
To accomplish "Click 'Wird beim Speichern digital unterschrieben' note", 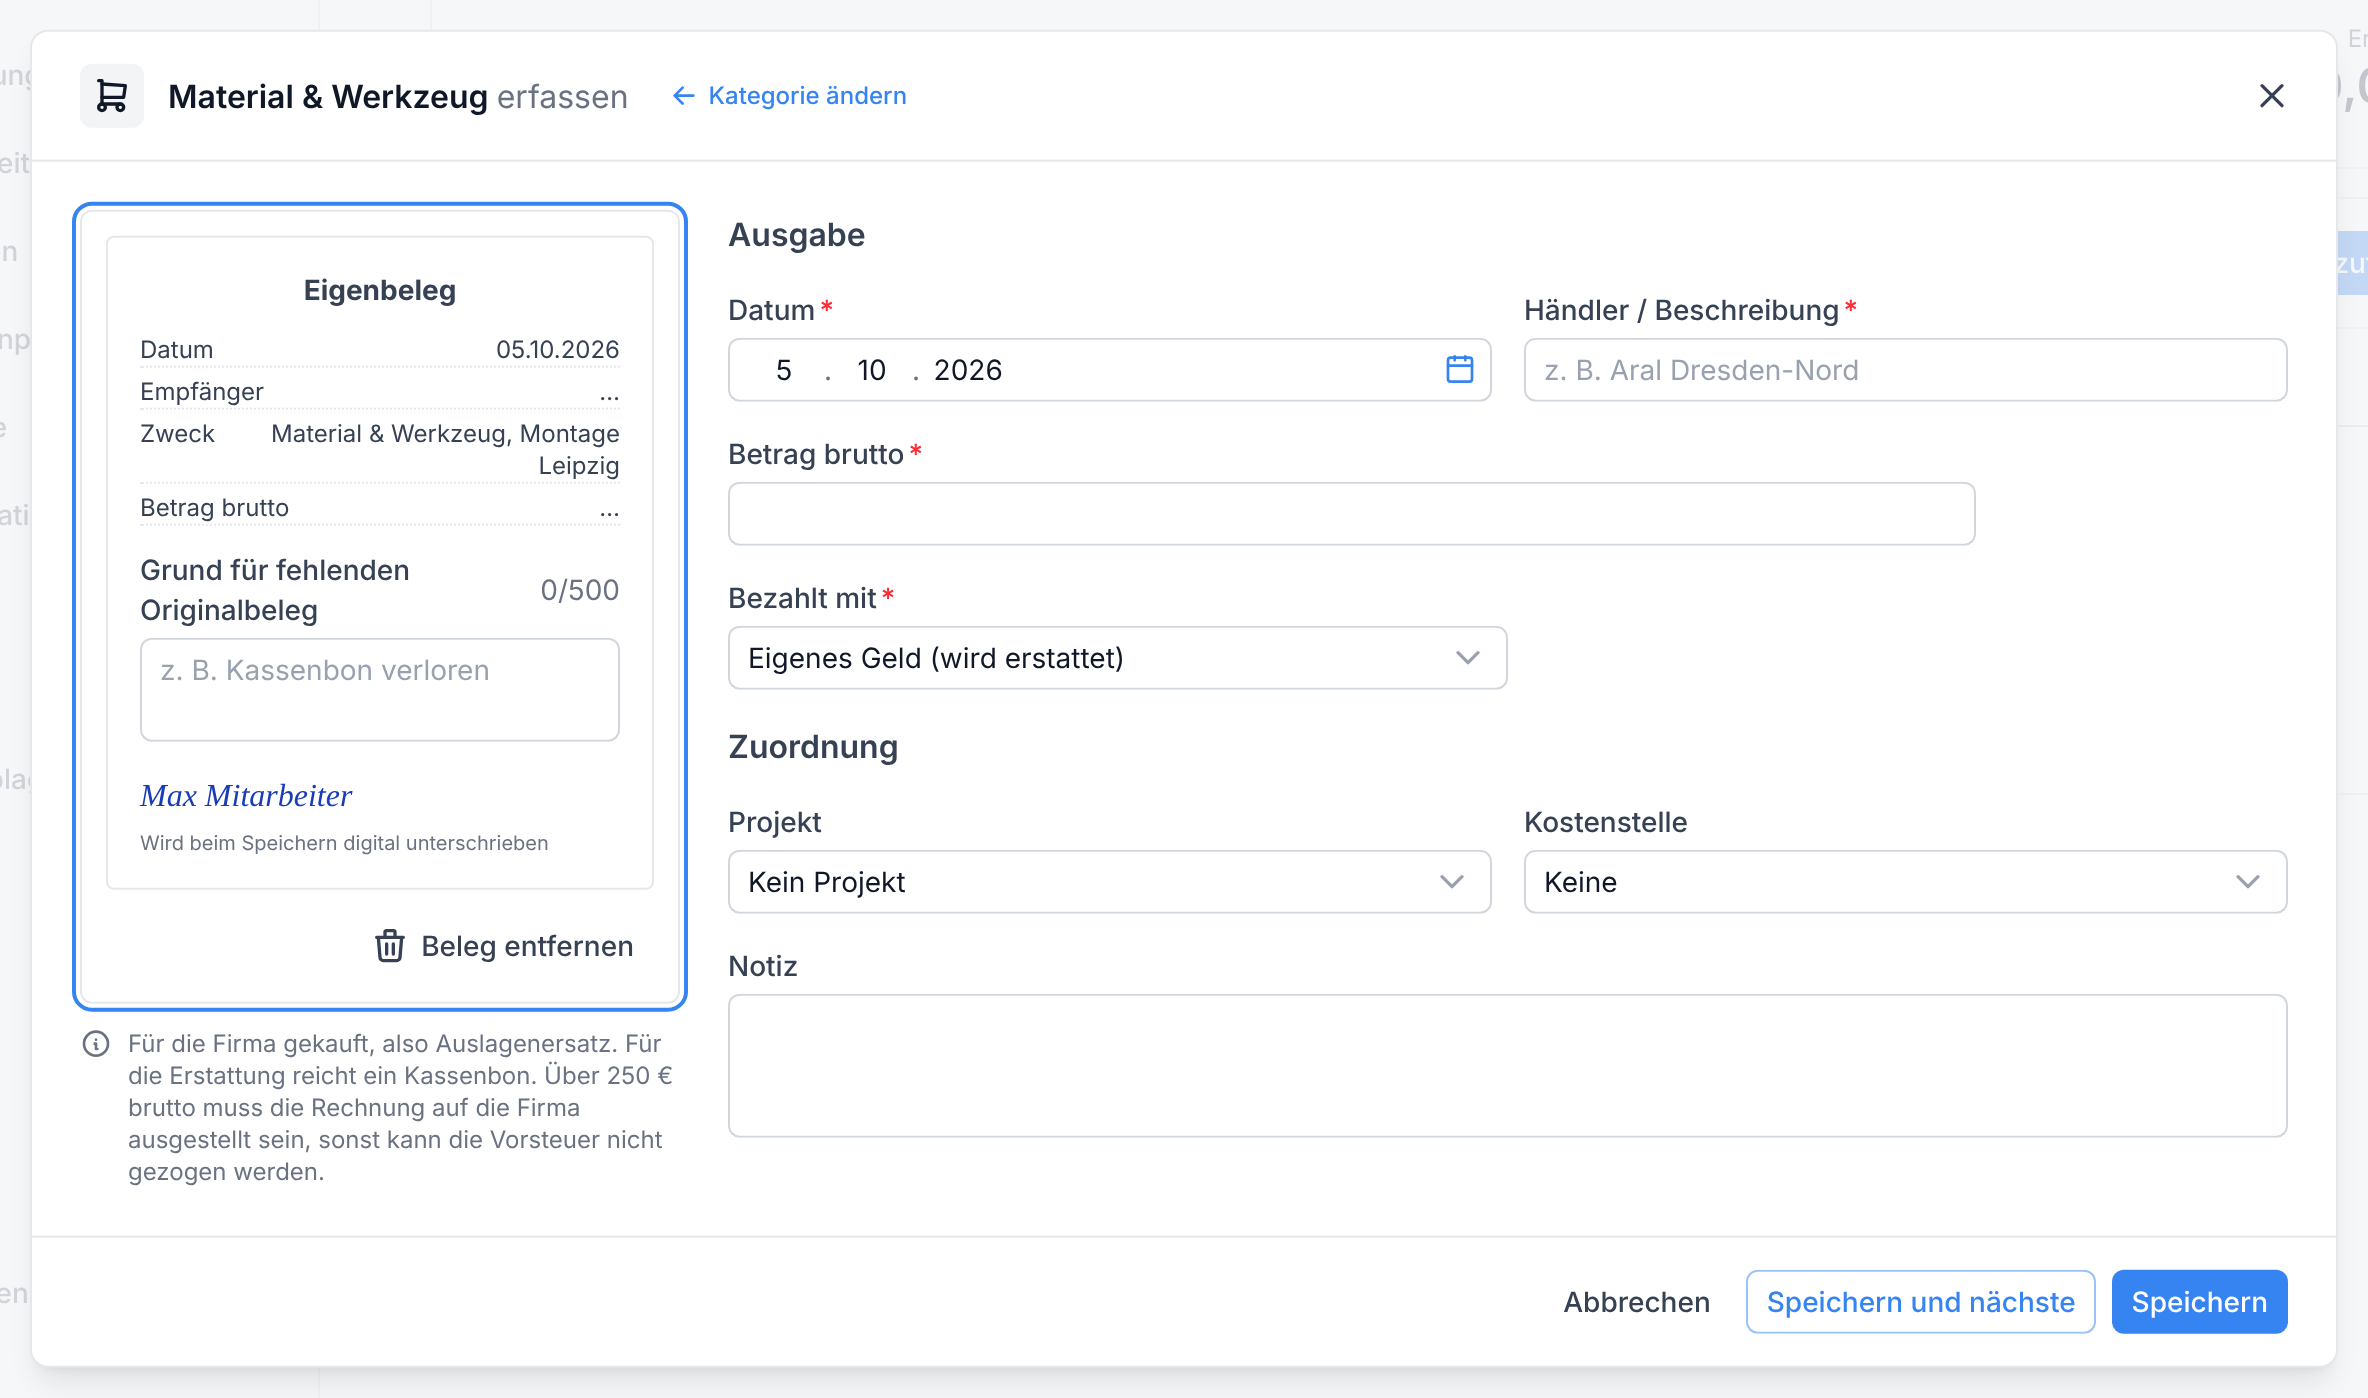I will pos(344,843).
